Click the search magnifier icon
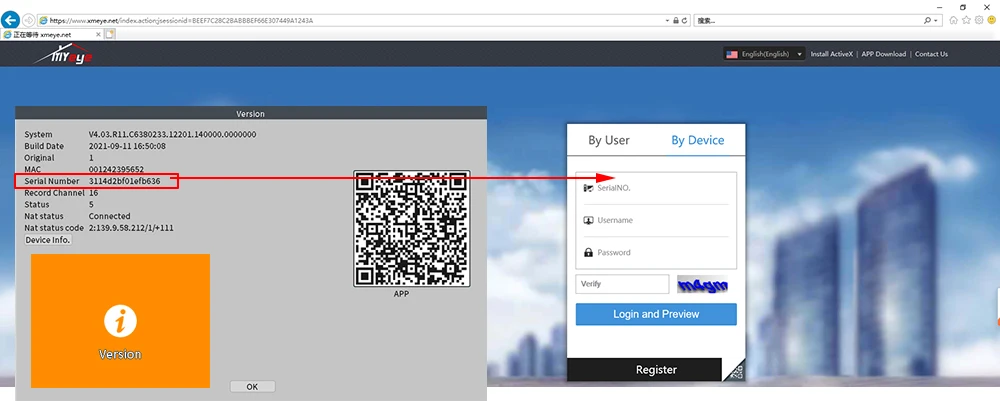This screenshot has width=1000, height=401. [x=927, y=20]
